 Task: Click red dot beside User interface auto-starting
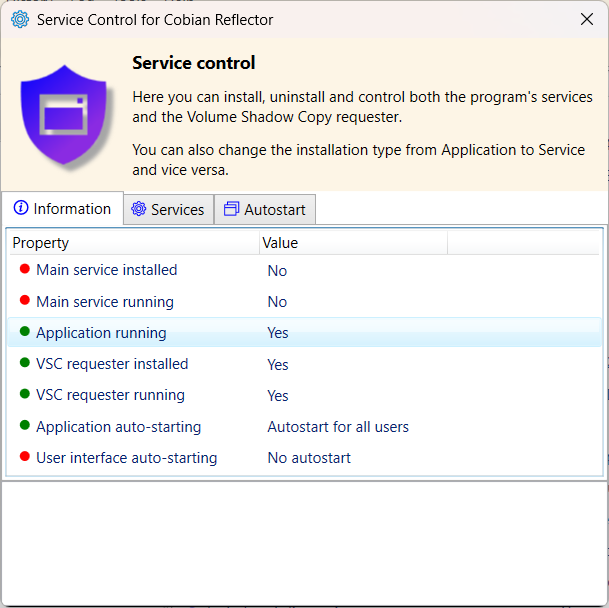(x=25, y=457)
